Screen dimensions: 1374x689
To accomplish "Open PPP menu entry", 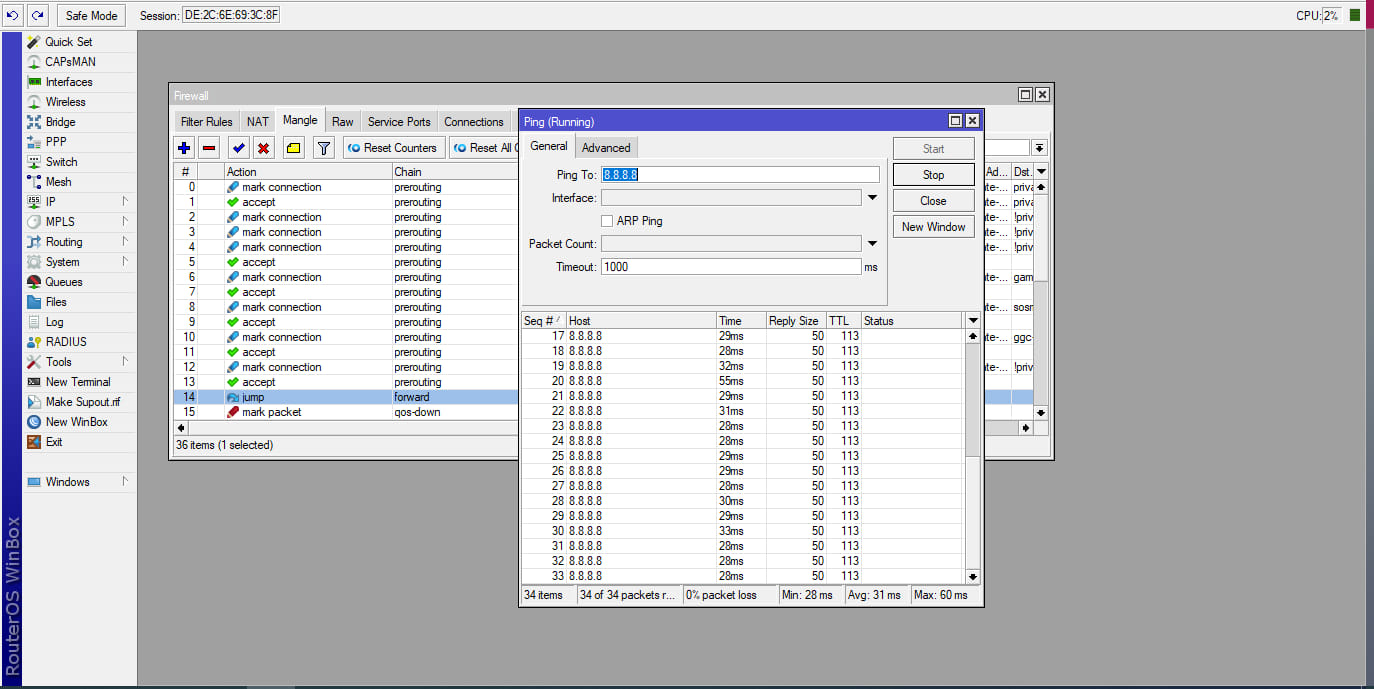I will click(x=56, y=142).
